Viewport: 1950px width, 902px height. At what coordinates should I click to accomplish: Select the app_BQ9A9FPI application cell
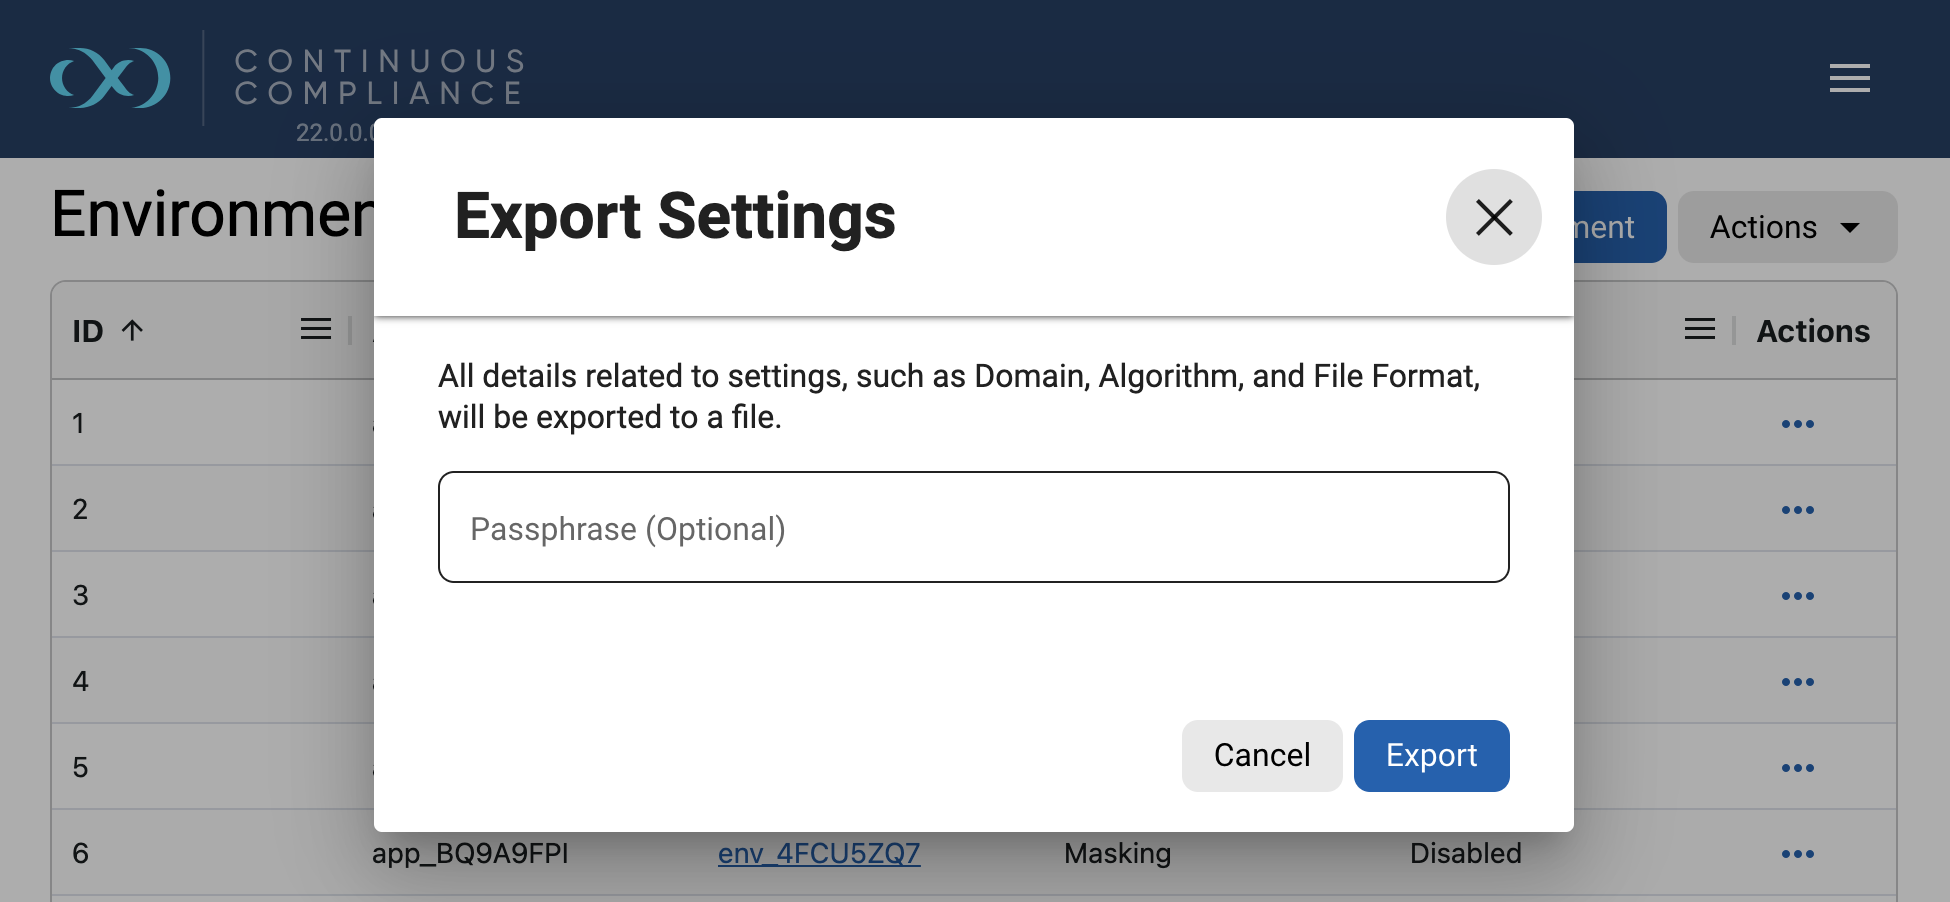(x=470, y=853)
